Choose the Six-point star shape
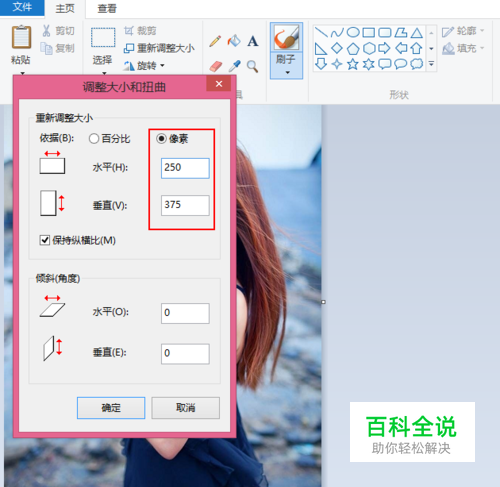This screenshot has width=500, height=487. (x=369, y=64)
